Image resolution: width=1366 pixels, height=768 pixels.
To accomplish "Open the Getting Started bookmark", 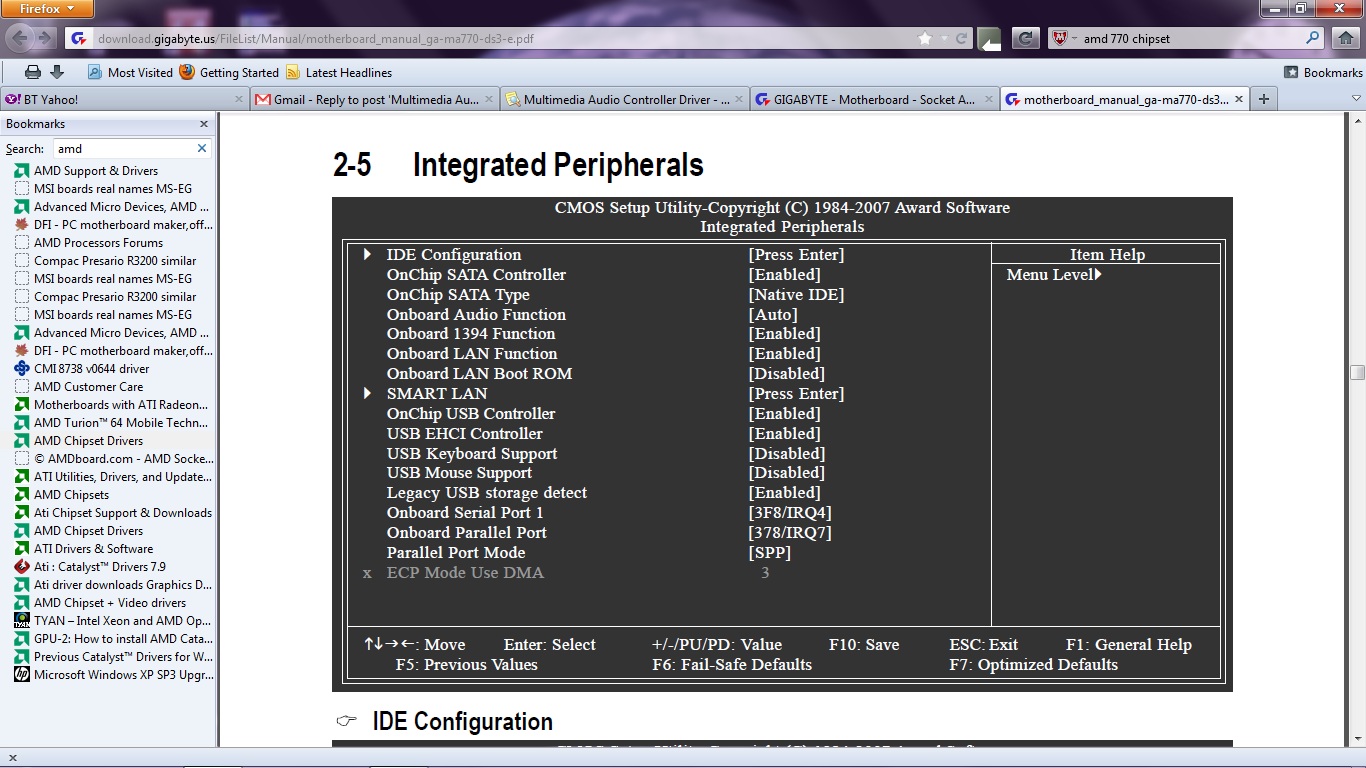I will [229, 72].
